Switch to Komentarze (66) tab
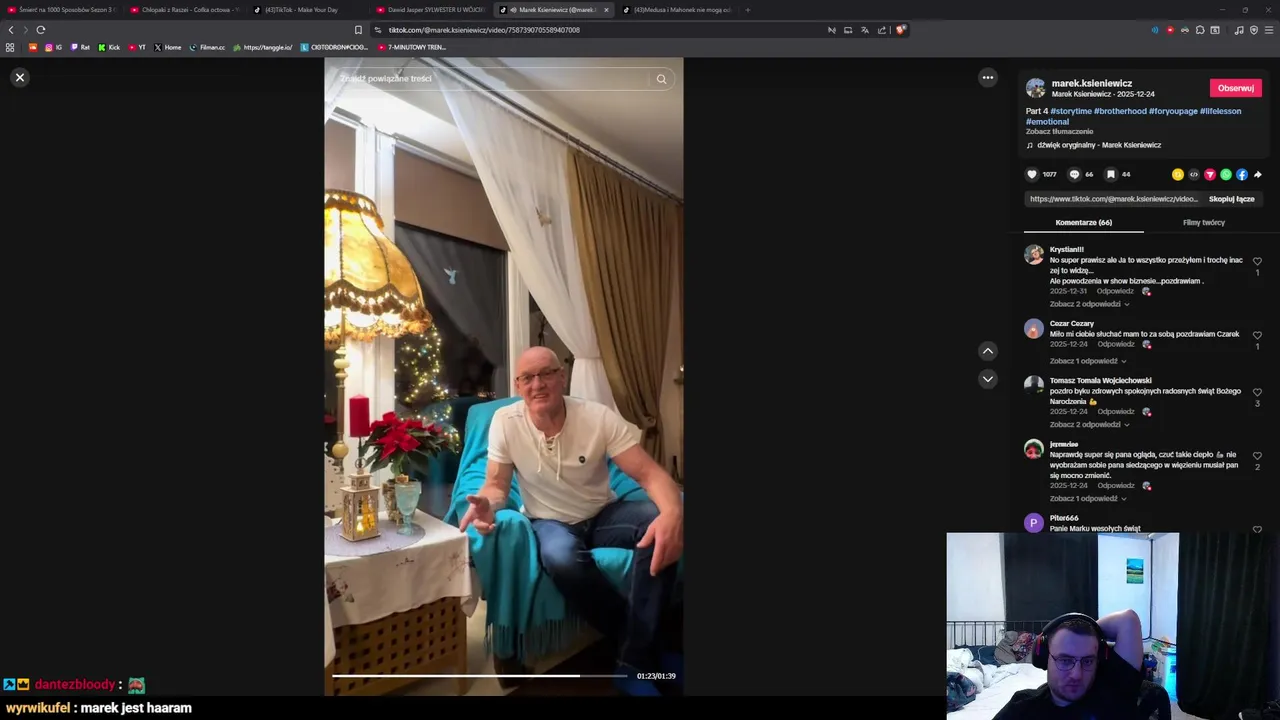The width and height of the screenshot is (1280, 720). coord(1083,222)
